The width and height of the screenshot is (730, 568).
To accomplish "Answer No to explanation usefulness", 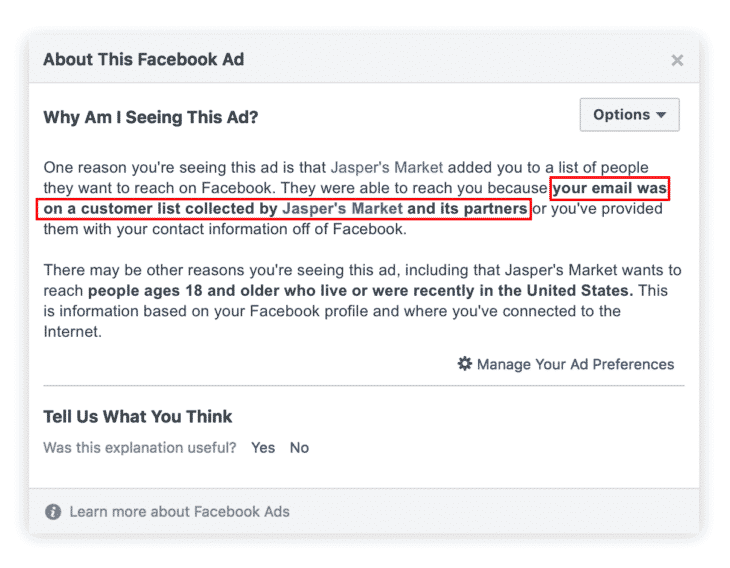I will [x=299, y=448].
